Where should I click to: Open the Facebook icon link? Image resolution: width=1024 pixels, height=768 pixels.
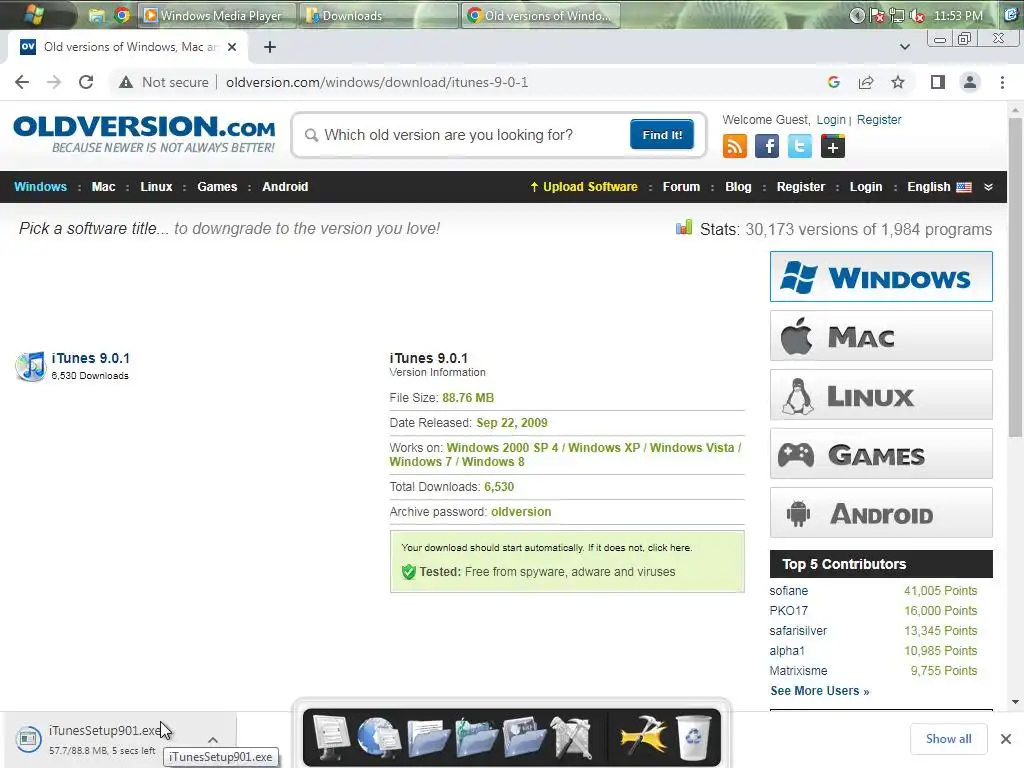pos(767,146)
